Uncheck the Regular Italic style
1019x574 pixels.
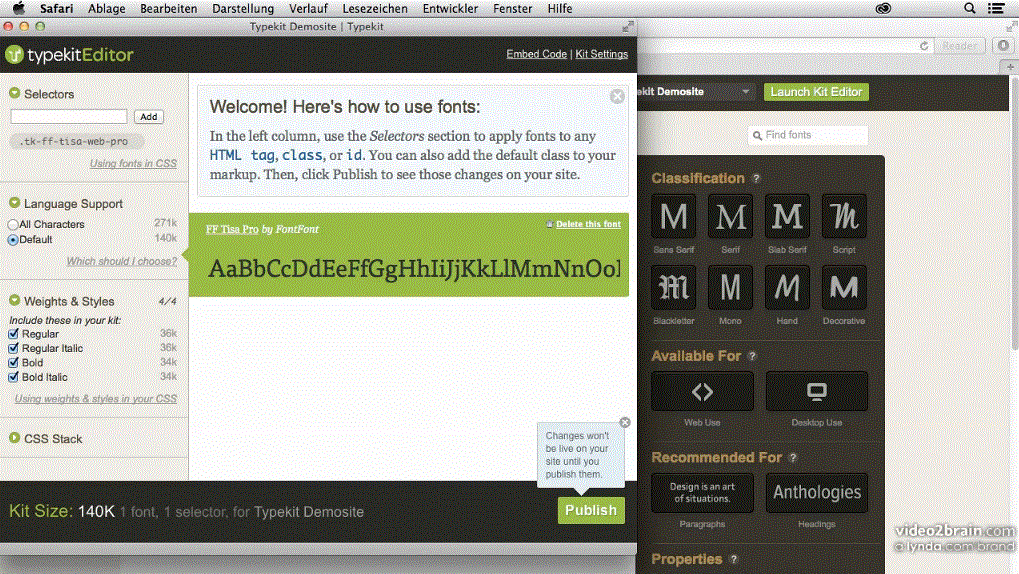[14, 348]
